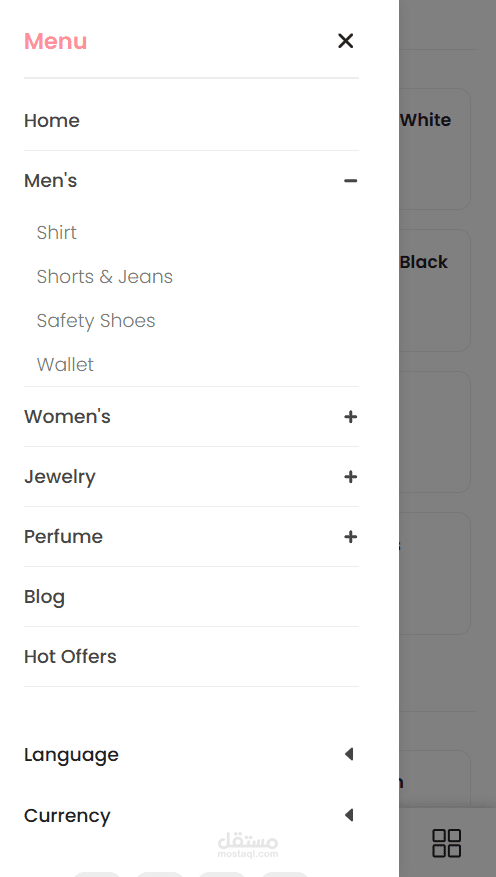Choose Safety Shoes under Men's
The width and height of the screenshot is (496, 877).
tap(96, 320)
